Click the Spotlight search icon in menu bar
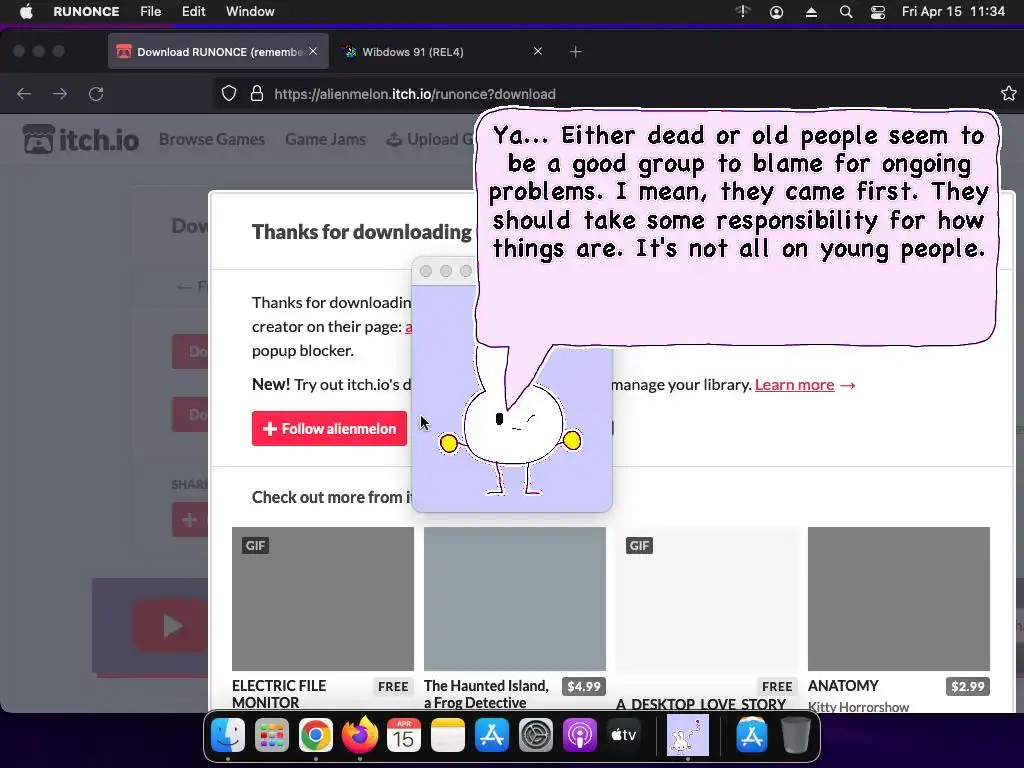The height and width of the screenshot is (768, 1024). tap(846, 12)
